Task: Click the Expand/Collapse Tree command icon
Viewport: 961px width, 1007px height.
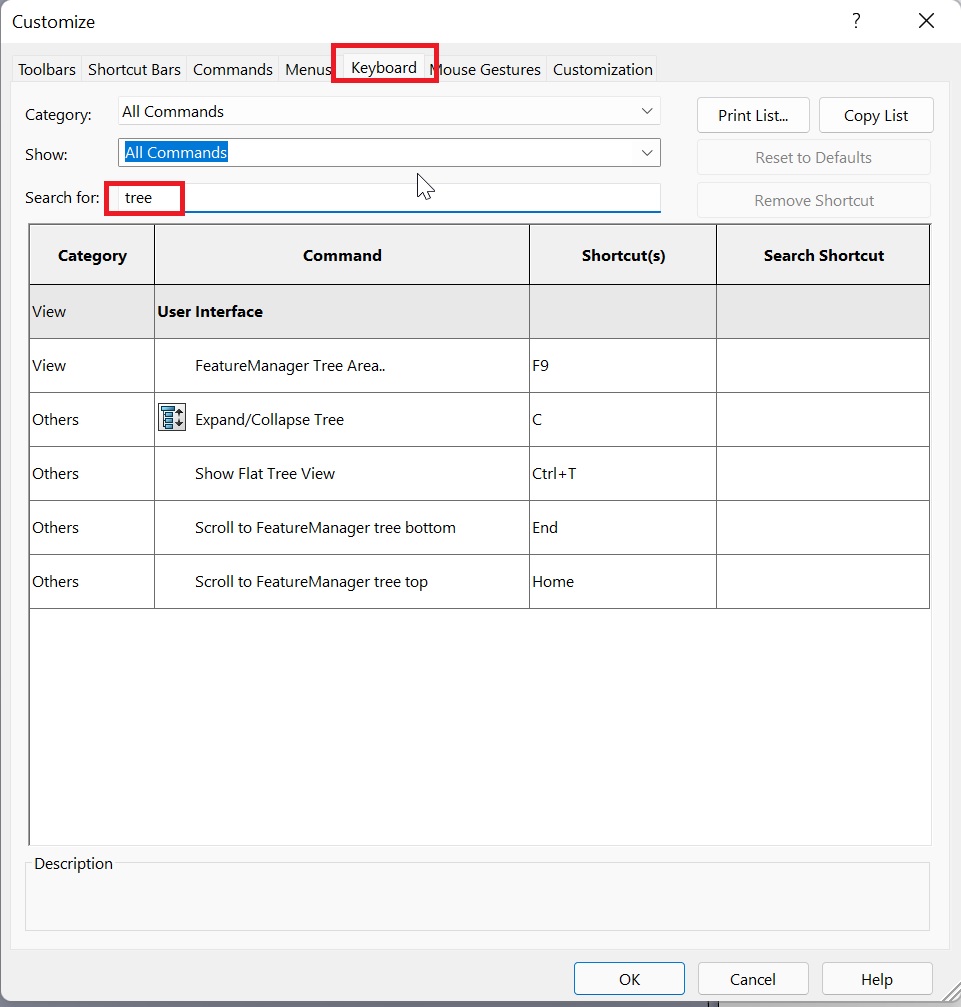Action: point(172,418)
